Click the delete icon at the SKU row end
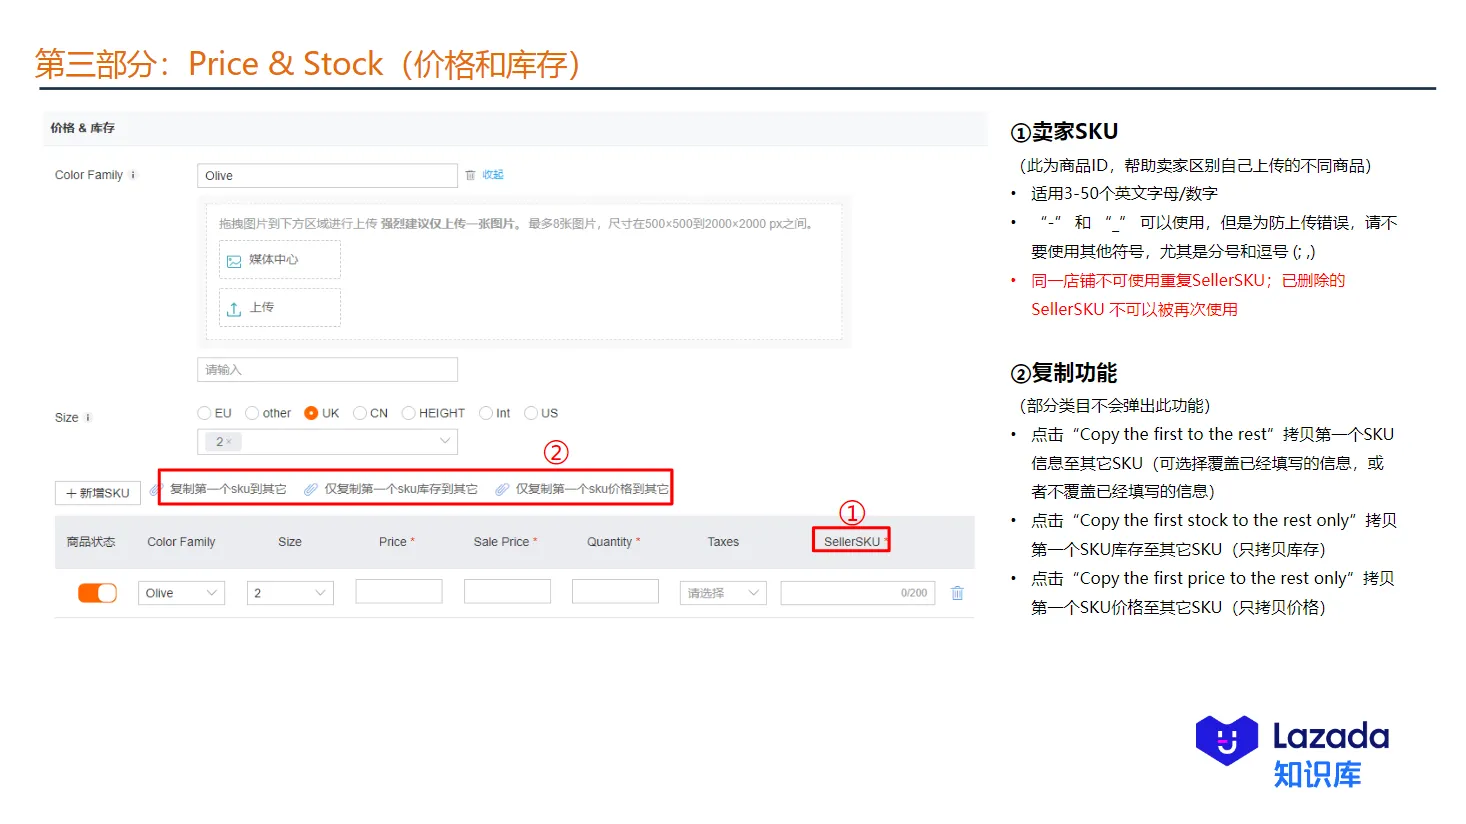 coord(956,592)
